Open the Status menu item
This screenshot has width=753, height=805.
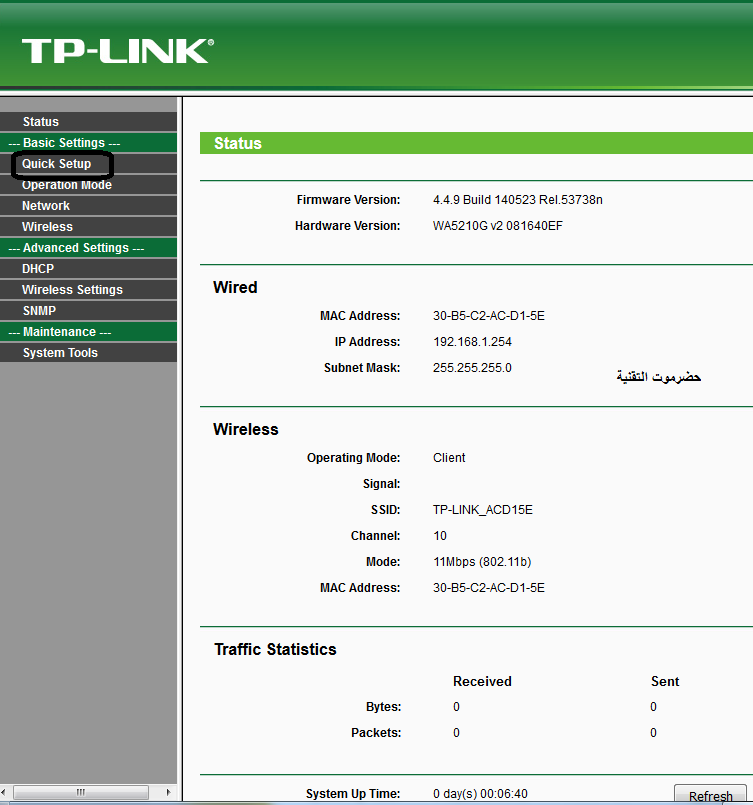(x=41, y=122)
